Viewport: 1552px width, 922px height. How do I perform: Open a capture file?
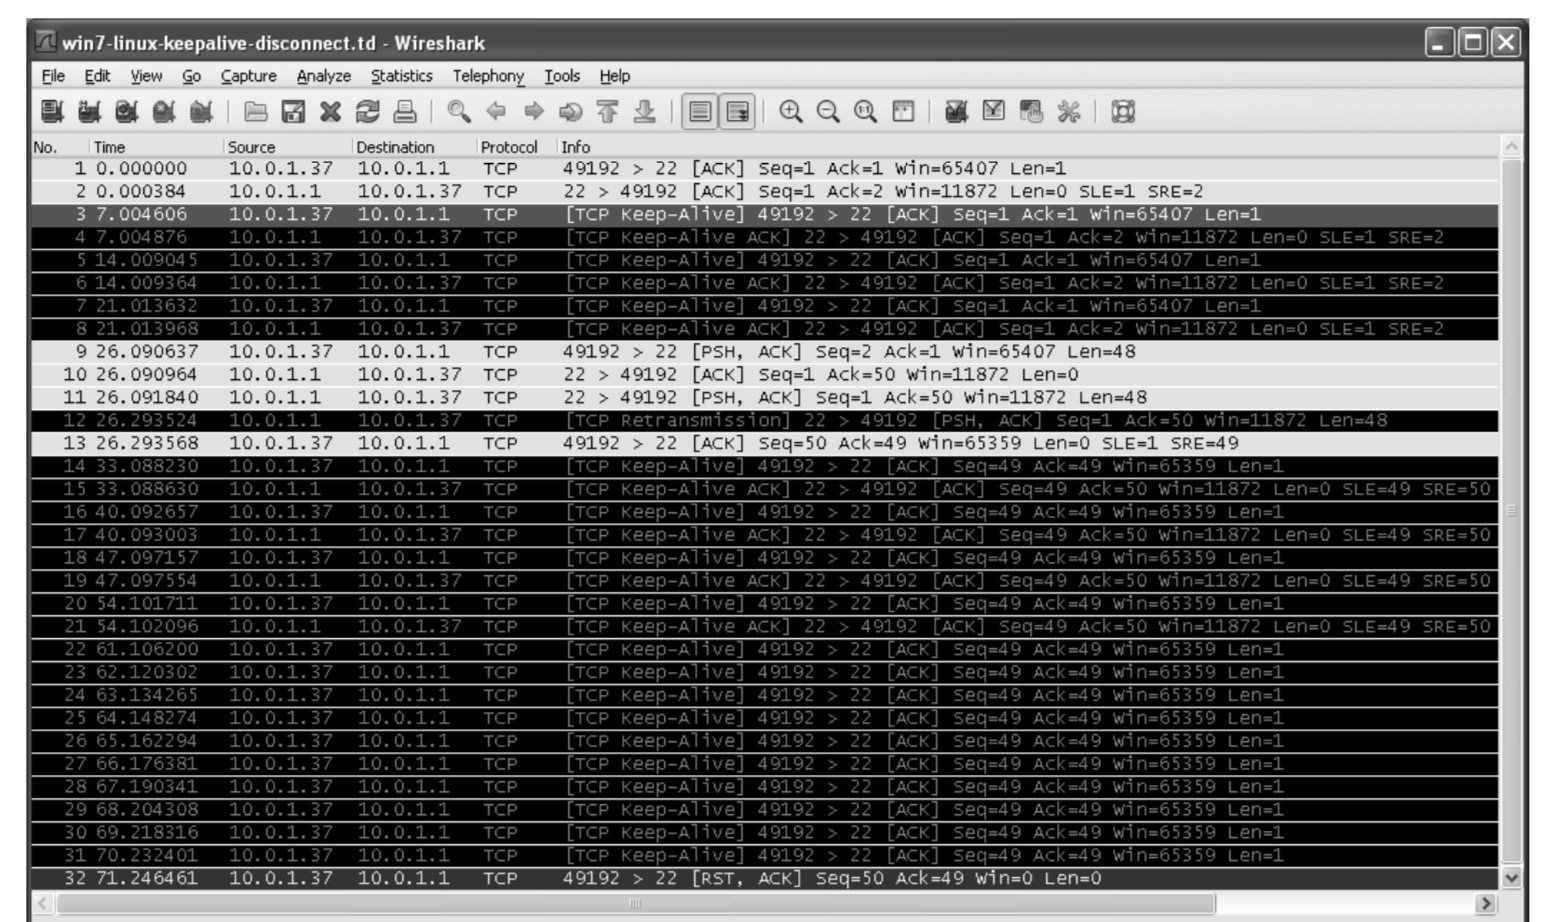coord(256,112)
